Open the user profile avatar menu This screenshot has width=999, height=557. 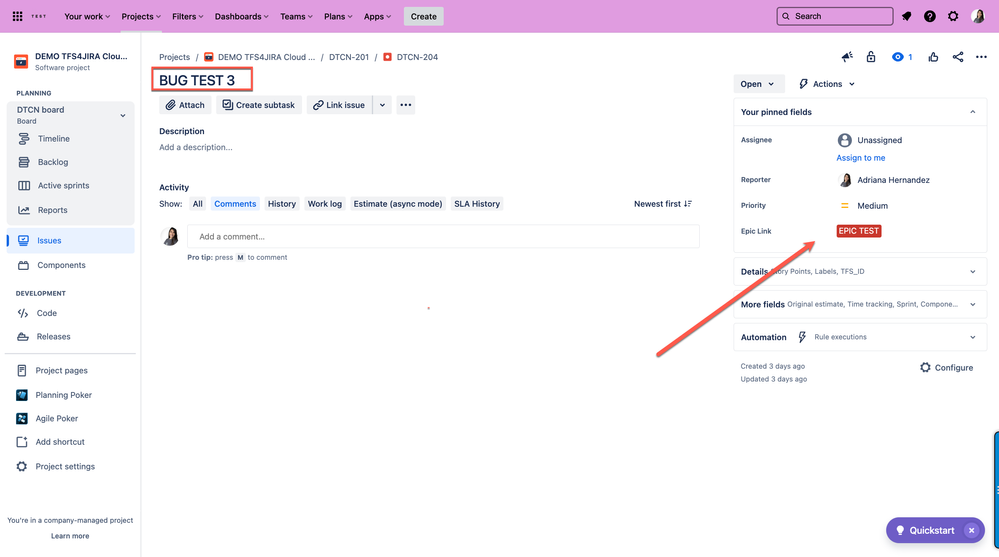(978, 17)
